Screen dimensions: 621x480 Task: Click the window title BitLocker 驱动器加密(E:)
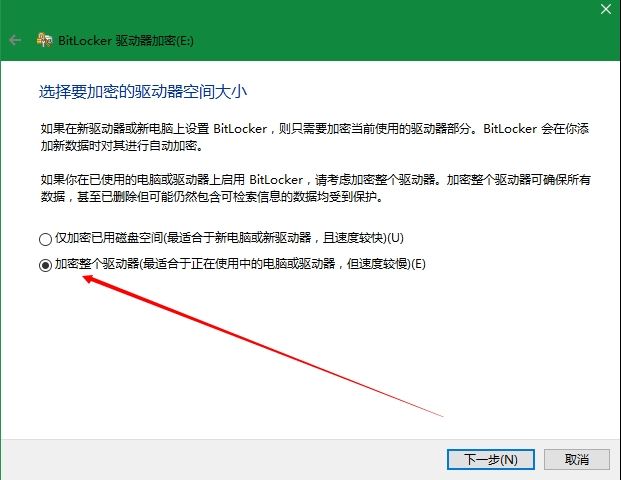click(x=126, y=40)
